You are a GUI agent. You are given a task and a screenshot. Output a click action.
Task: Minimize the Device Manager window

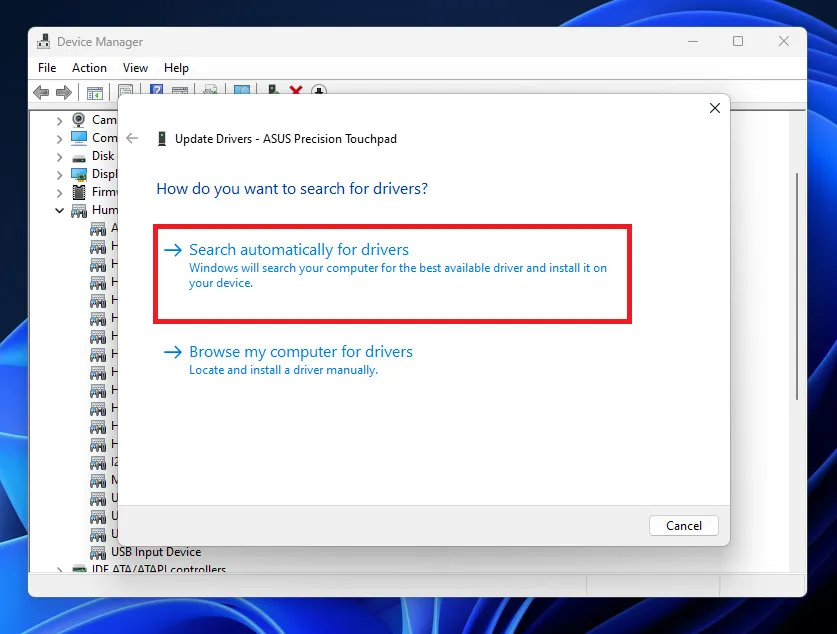point(693,42)
